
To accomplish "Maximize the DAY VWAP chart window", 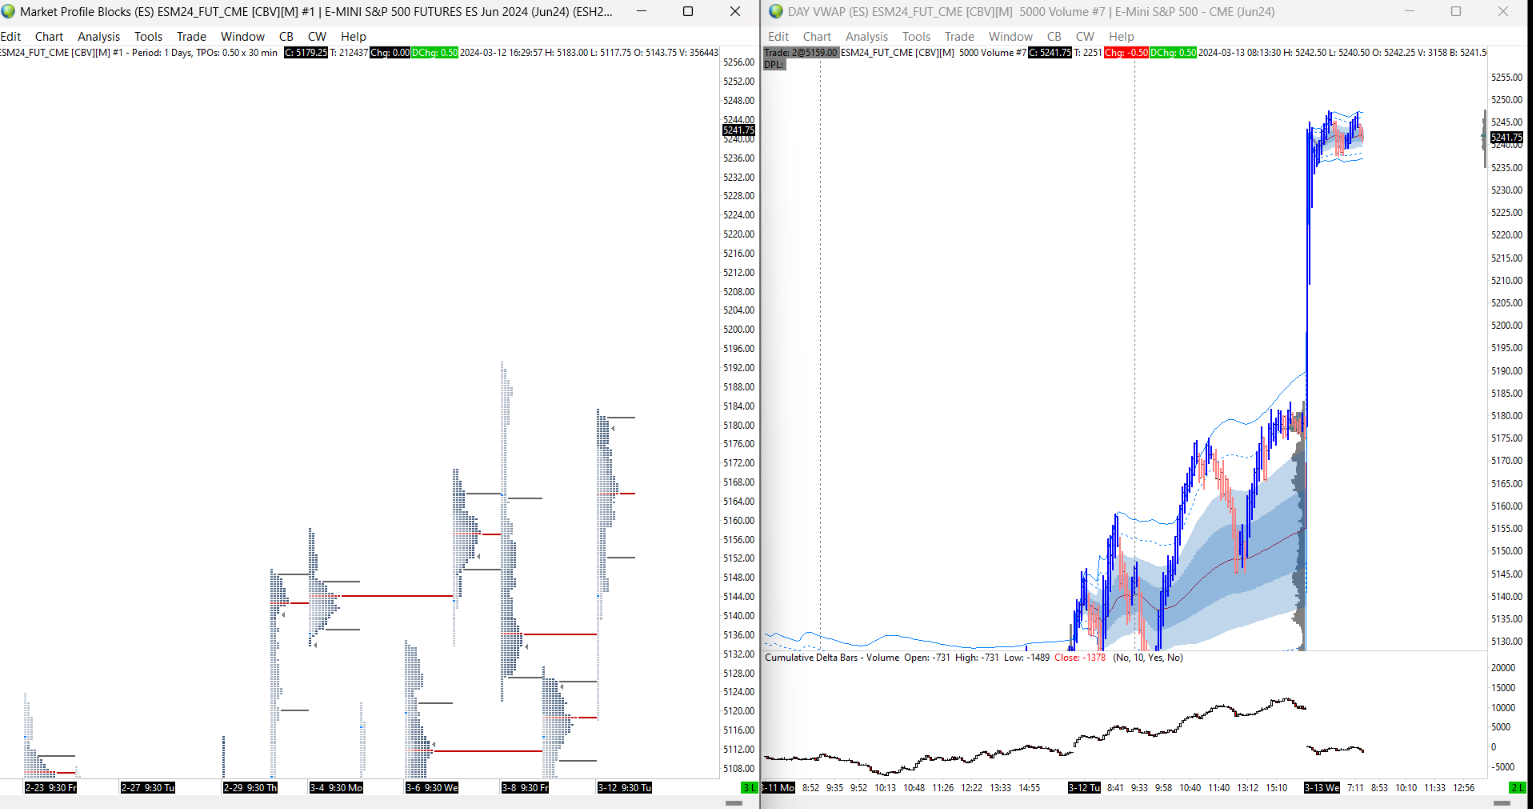I will pos(1456,11).
